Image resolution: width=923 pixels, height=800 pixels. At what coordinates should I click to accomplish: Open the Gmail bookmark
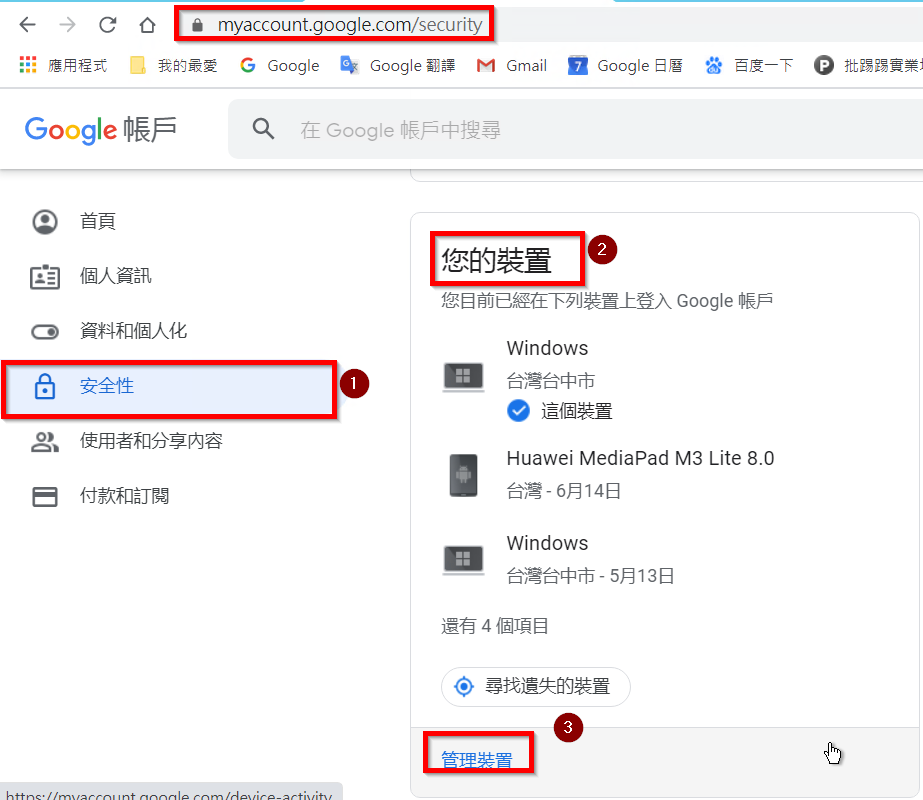coord(512,65)
